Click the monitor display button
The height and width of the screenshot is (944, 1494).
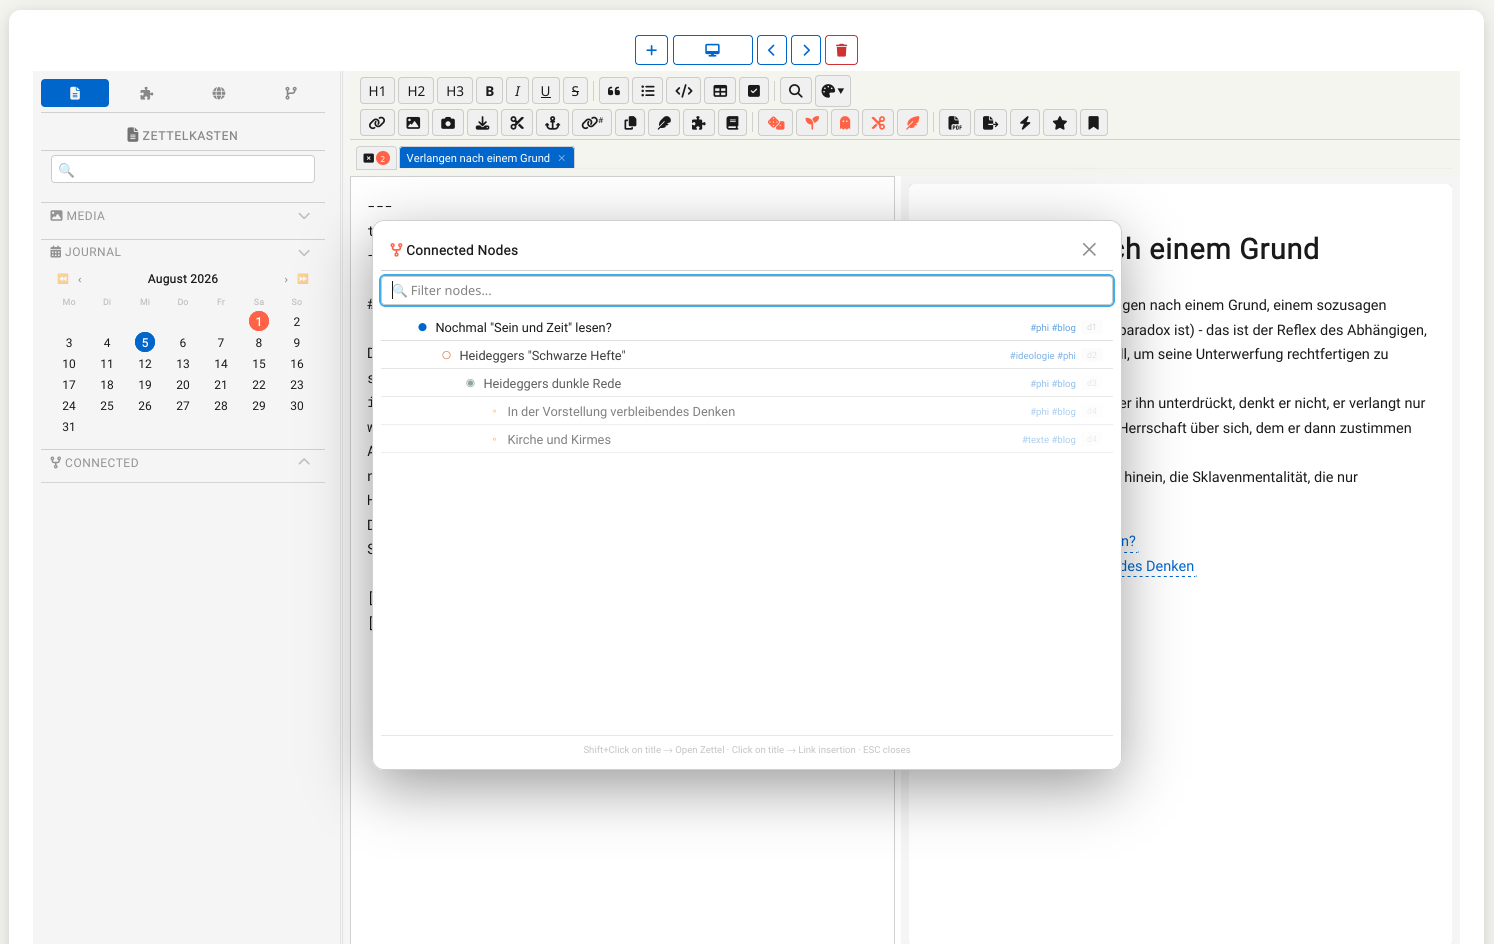pyautogui.click(x=713, y=50)
